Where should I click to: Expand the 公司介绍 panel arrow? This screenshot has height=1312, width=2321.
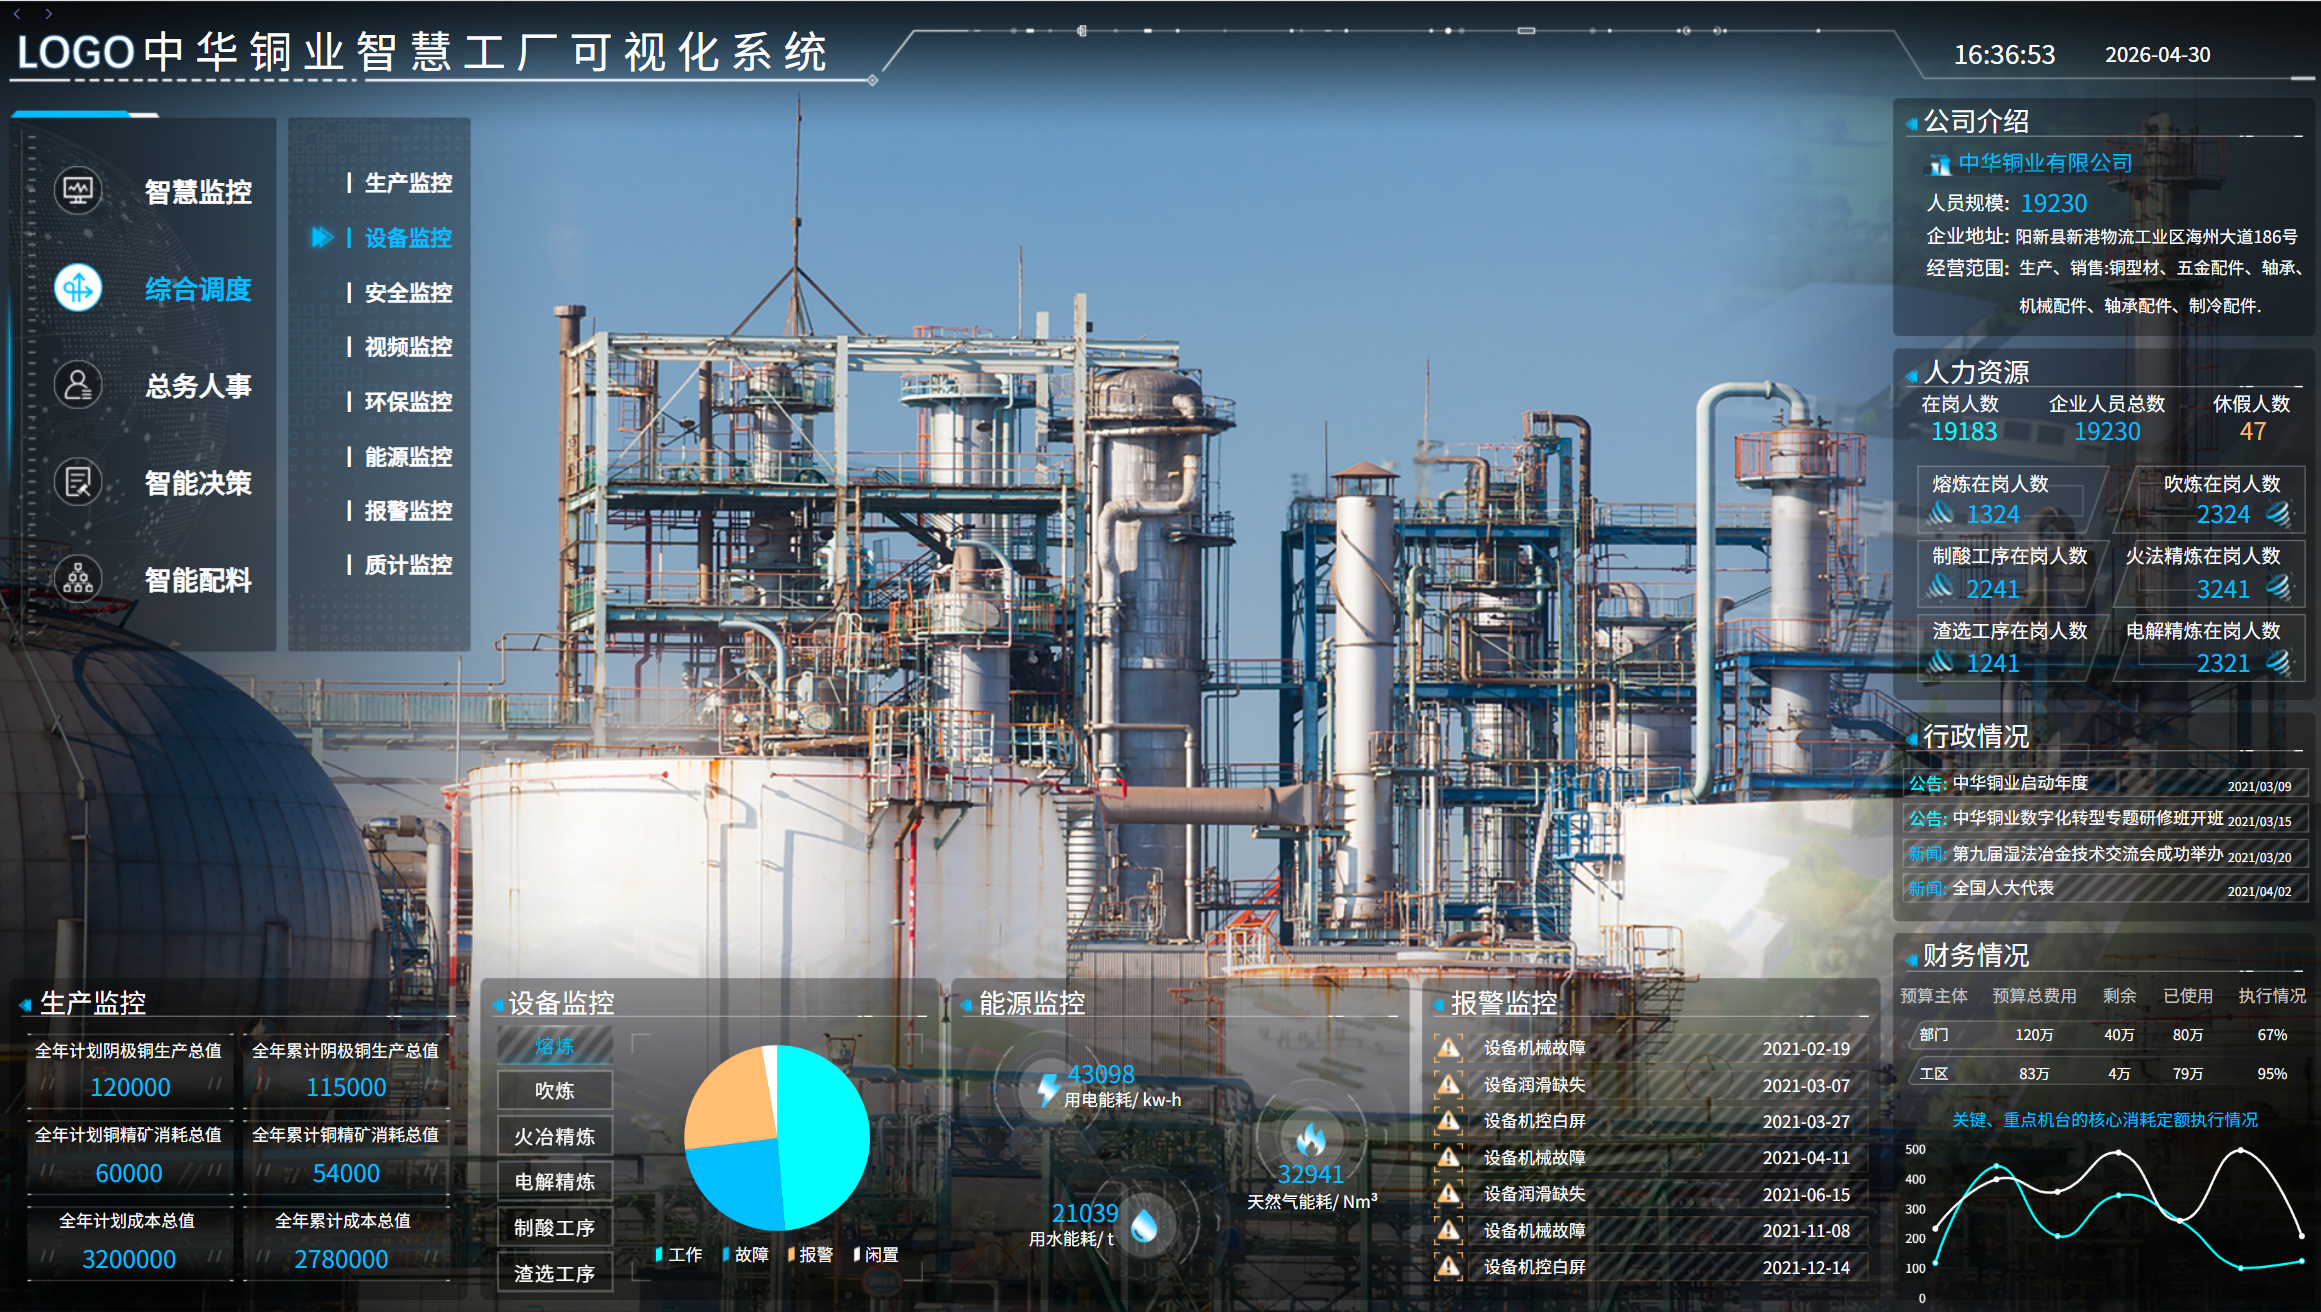pos(1911,124)
